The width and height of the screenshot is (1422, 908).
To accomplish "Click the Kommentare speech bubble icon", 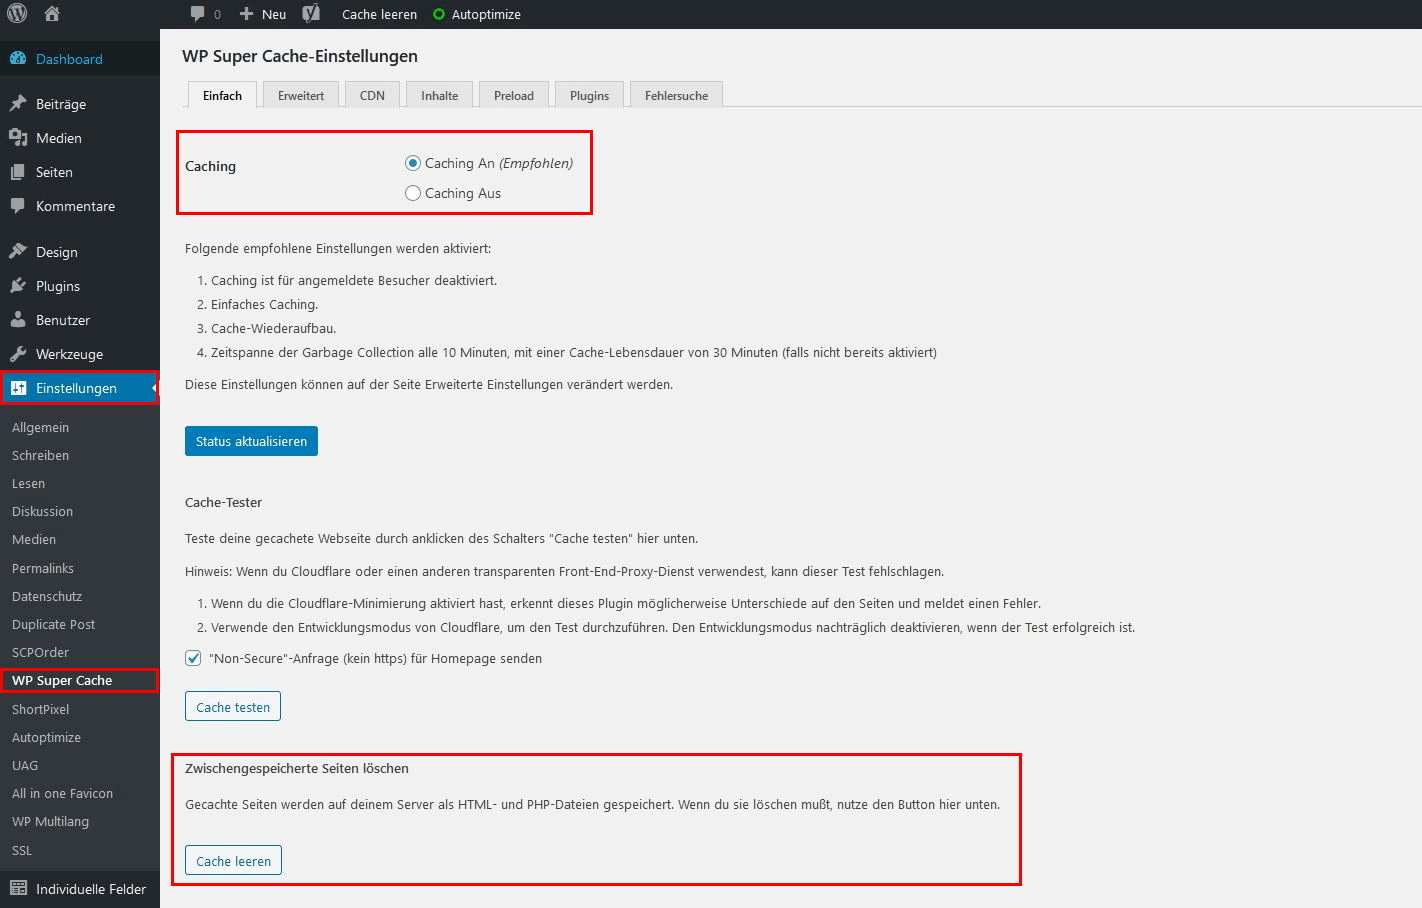I will point(18,206).
